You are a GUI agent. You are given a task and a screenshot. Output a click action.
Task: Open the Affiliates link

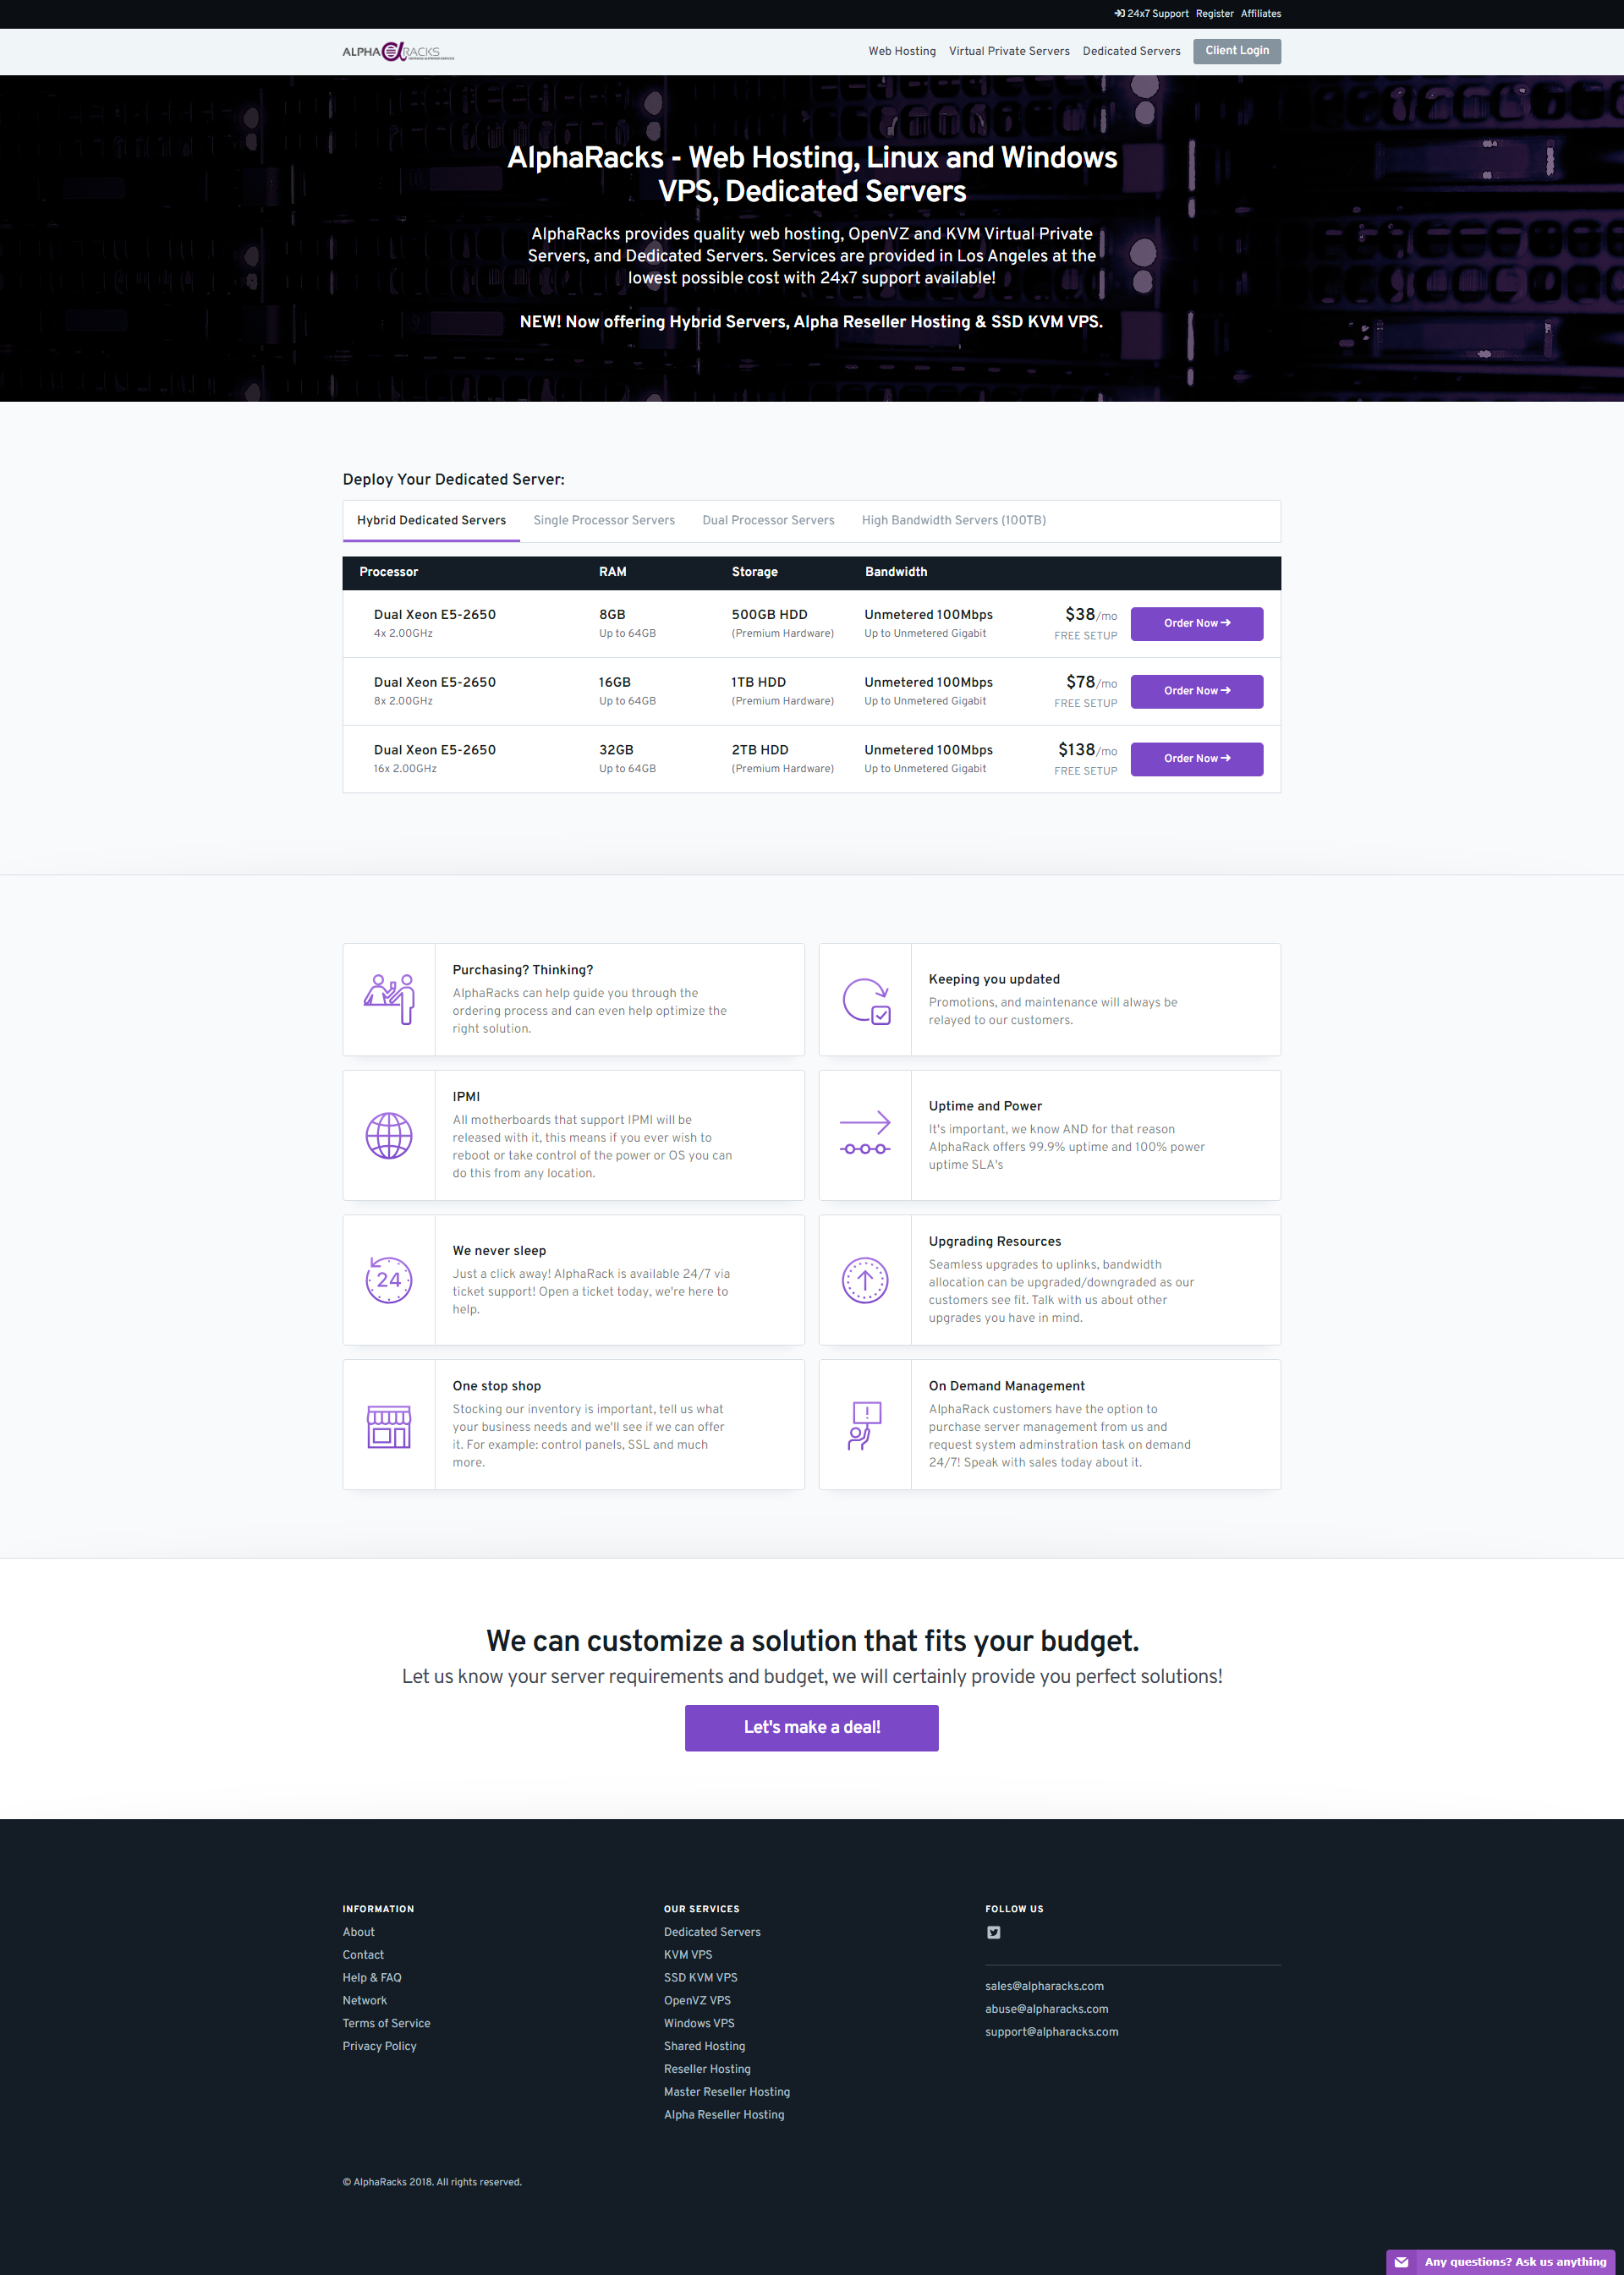coord(1261,14)
